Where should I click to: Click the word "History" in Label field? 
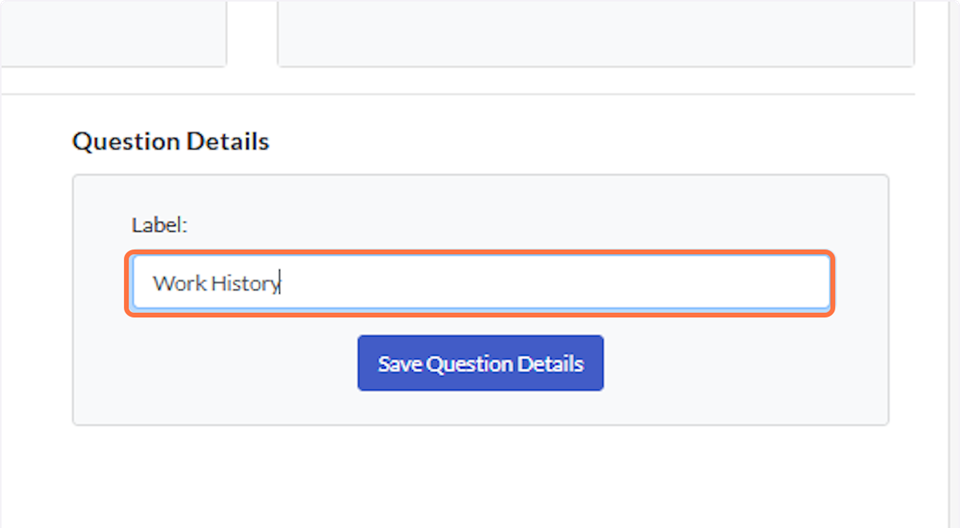click(x=245, y=284)
